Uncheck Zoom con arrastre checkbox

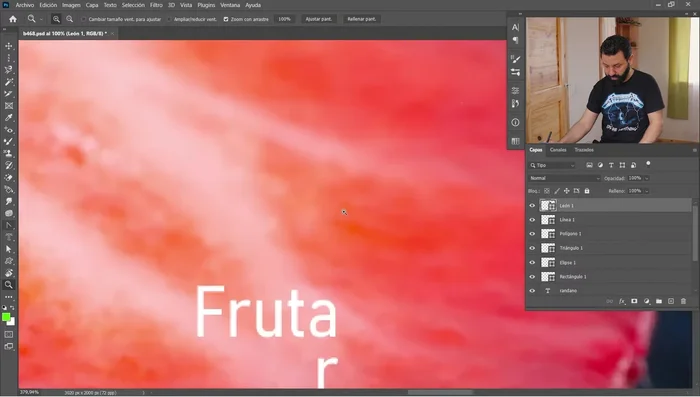coord(226,19)
